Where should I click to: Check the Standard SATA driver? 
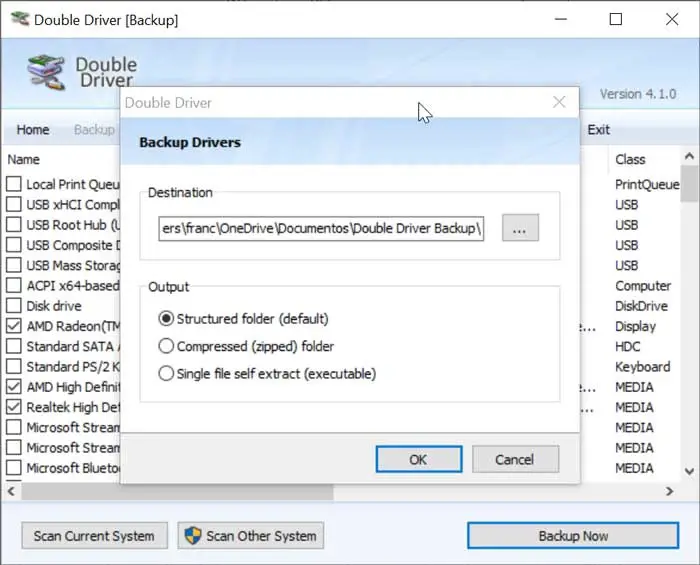tap(14, 346)
